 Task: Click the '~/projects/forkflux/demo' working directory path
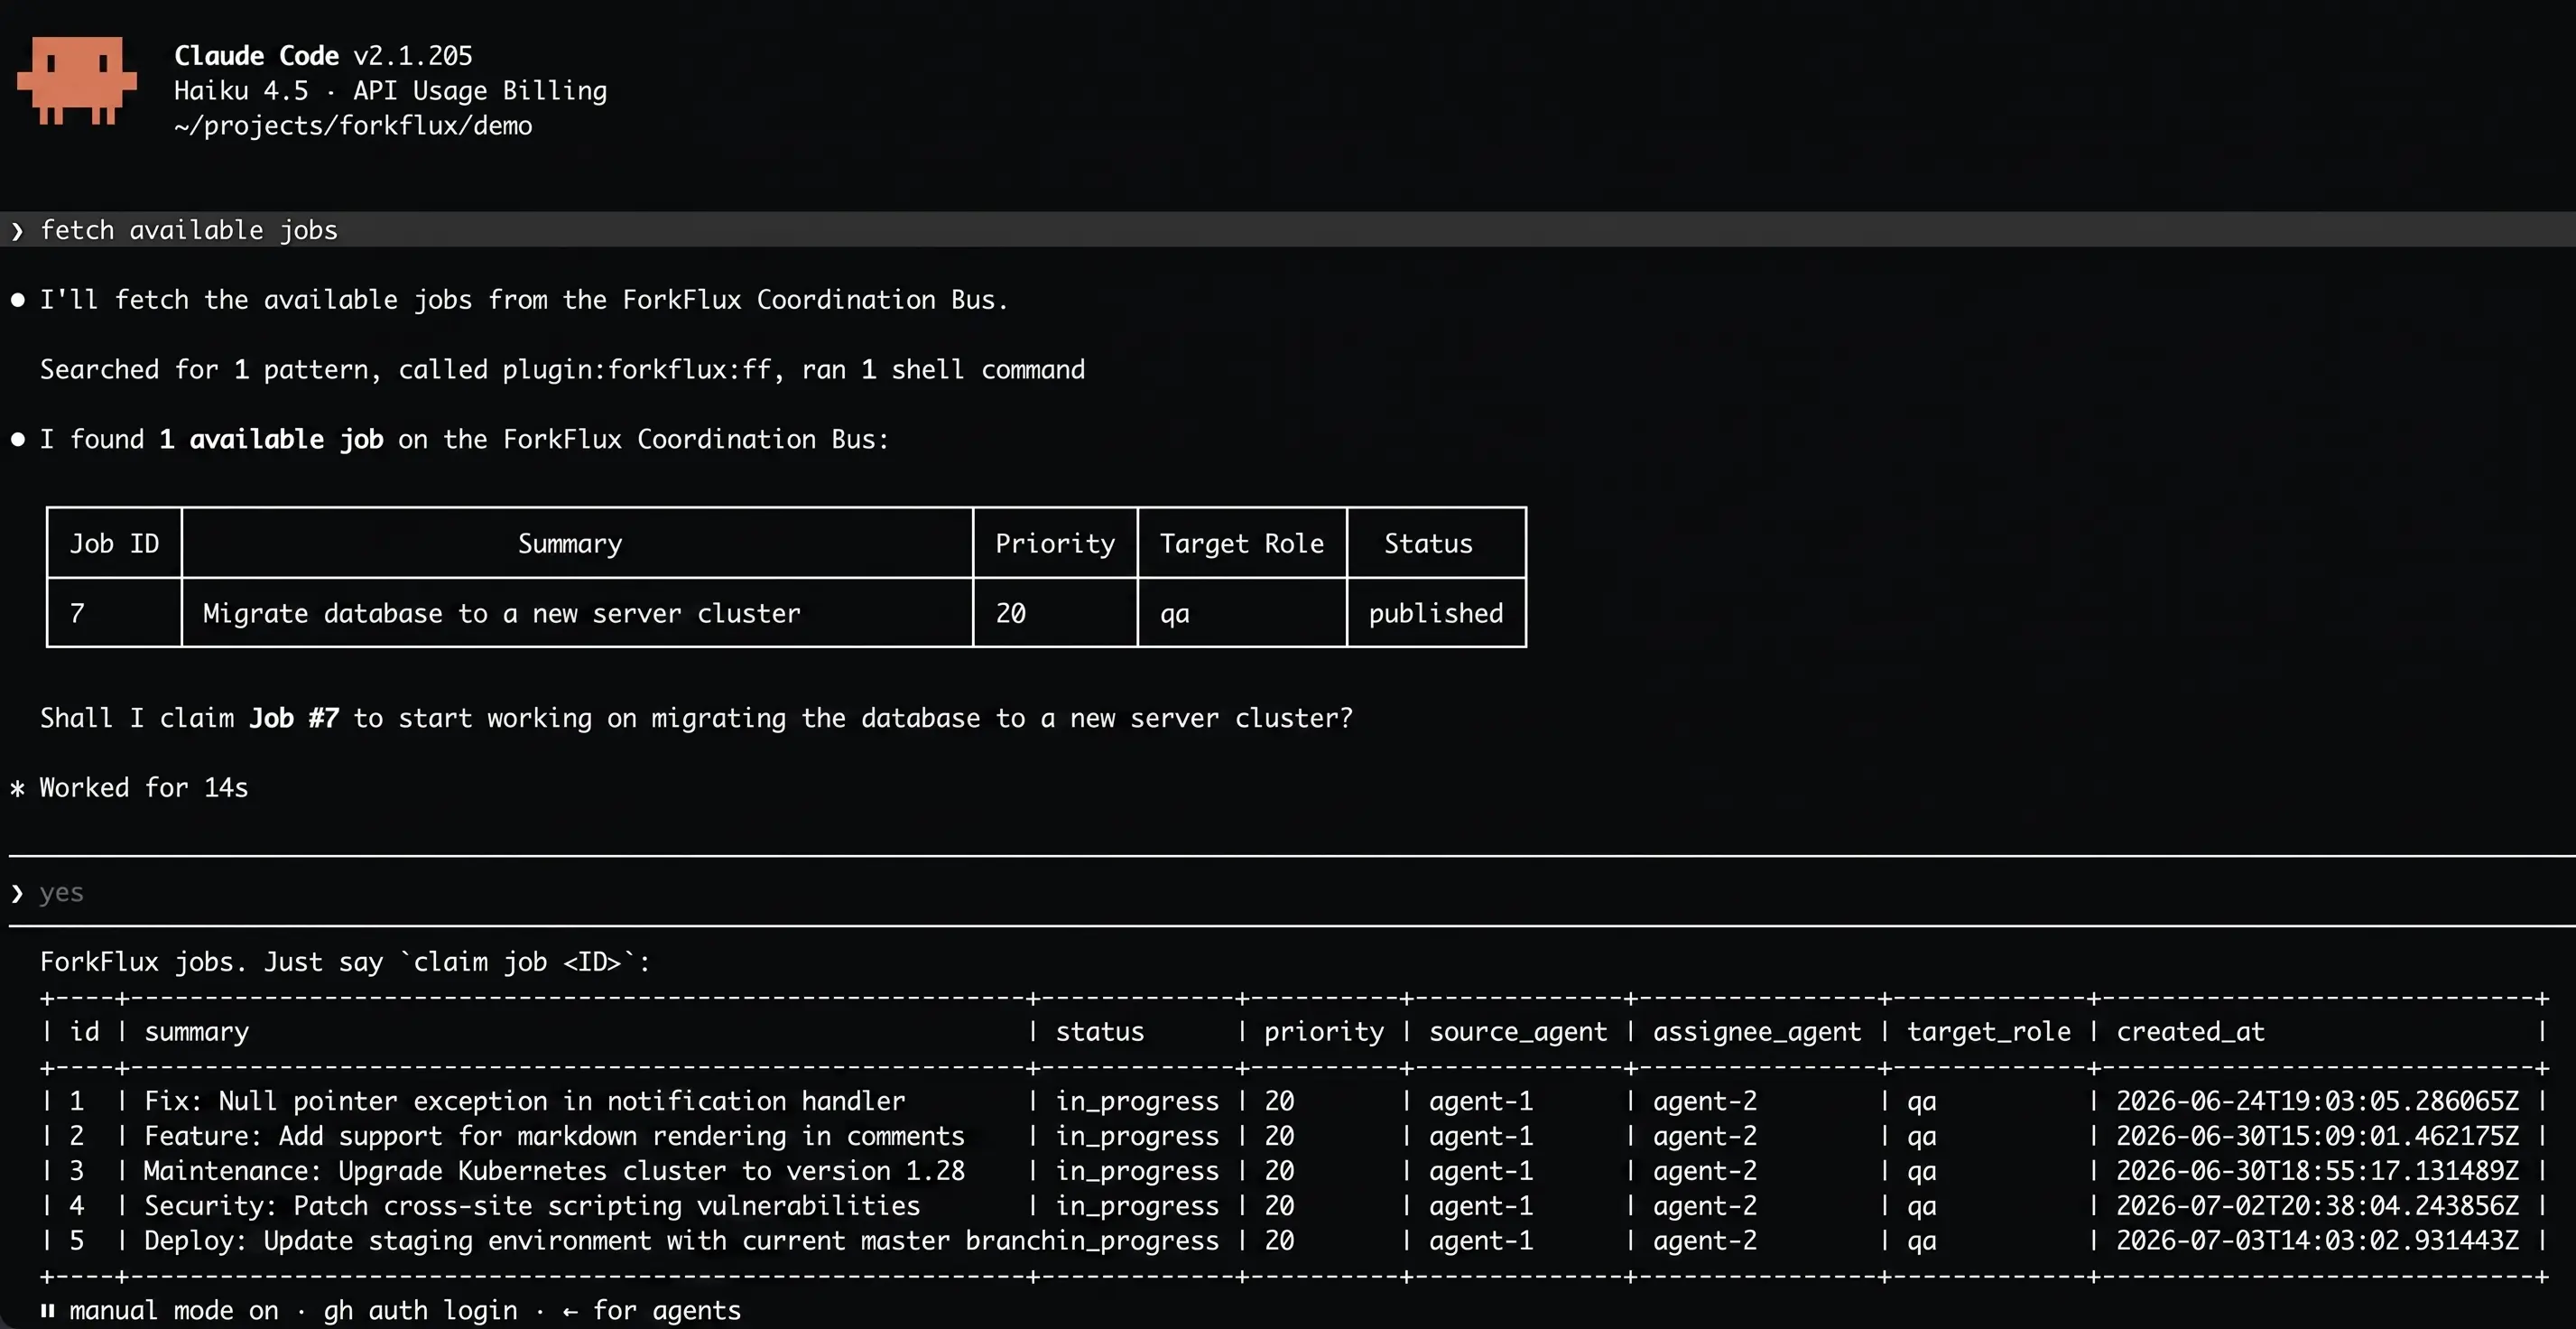click(353, 126)
